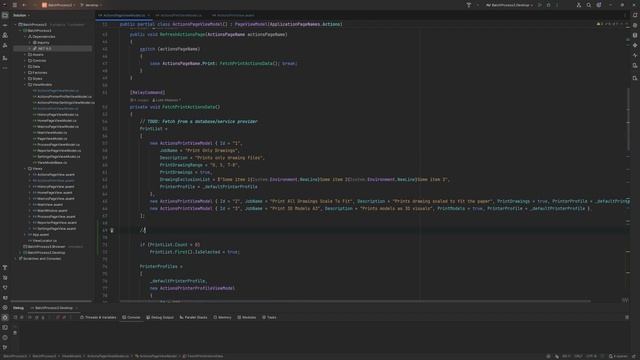Open Search Everywhere magnifier icon

[589, 5]
